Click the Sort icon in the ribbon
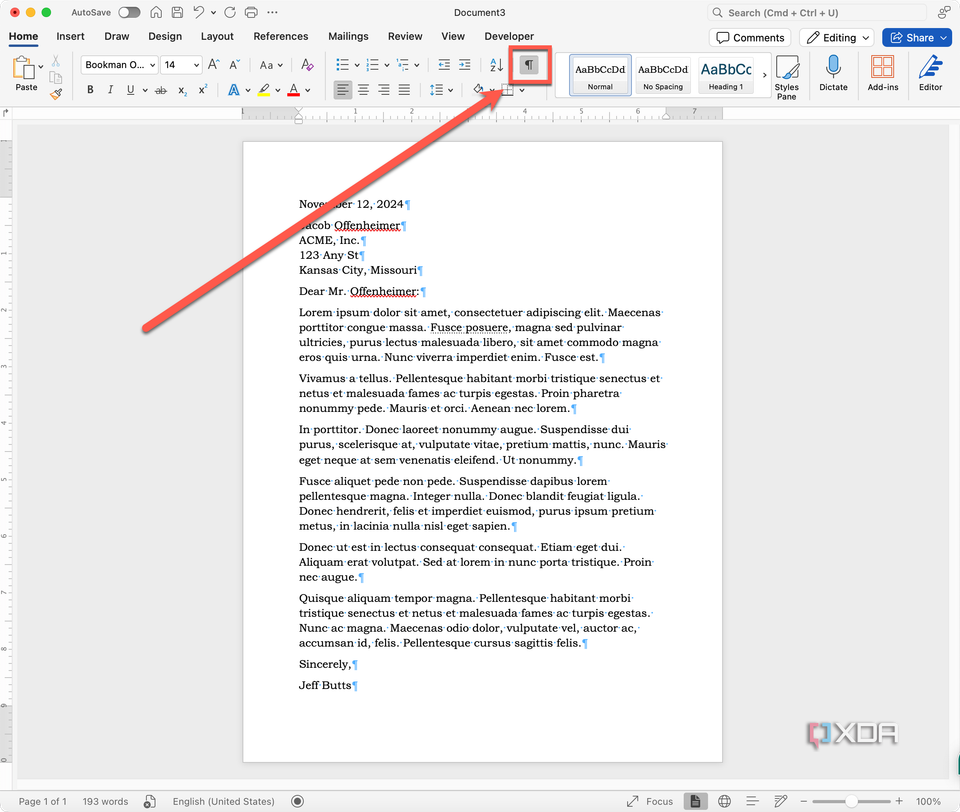960x812 pixels. point(496,66)
